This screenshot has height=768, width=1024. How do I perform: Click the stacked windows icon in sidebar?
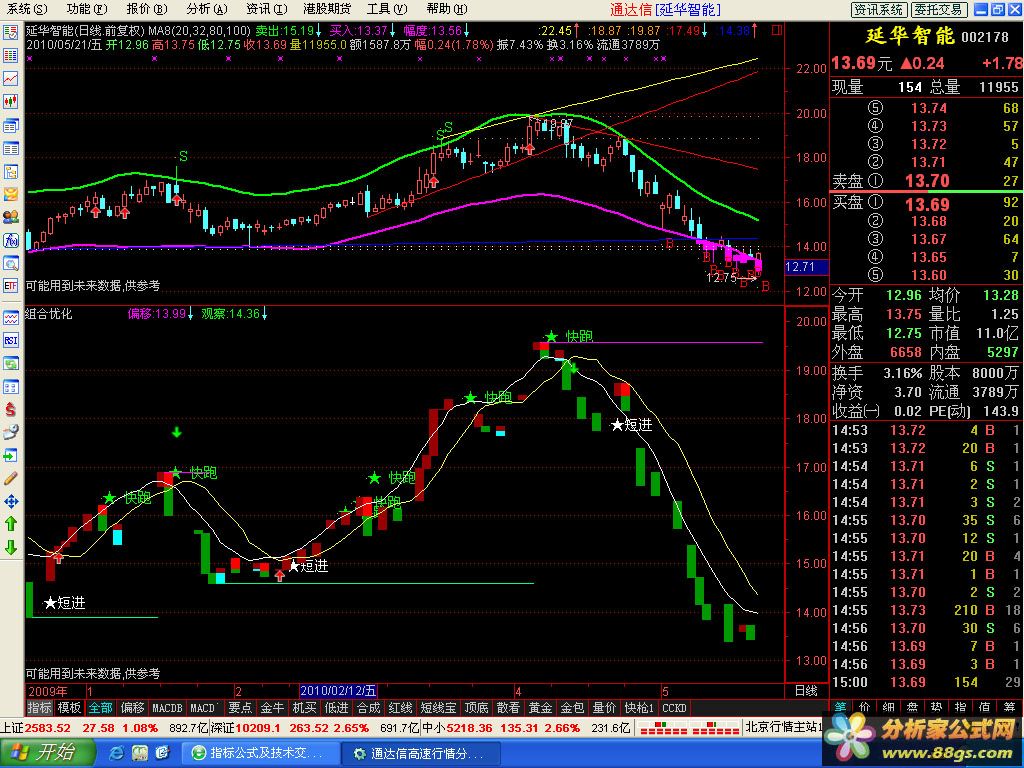pos(10,125)
